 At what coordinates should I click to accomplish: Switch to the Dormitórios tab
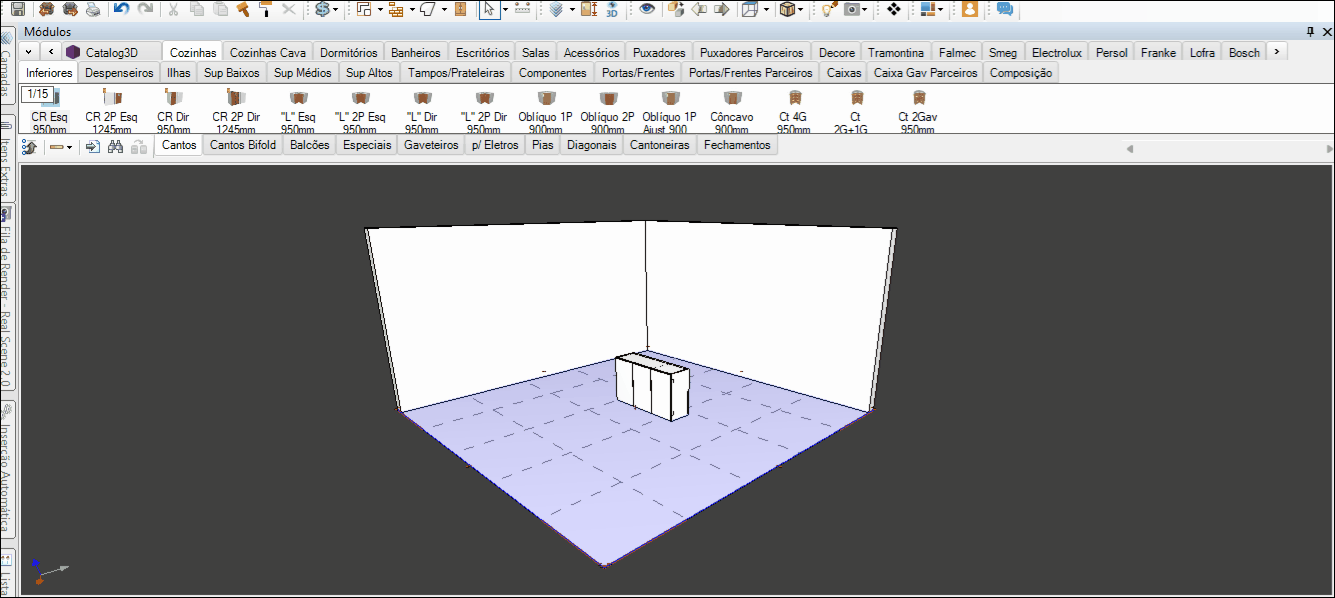348,52
